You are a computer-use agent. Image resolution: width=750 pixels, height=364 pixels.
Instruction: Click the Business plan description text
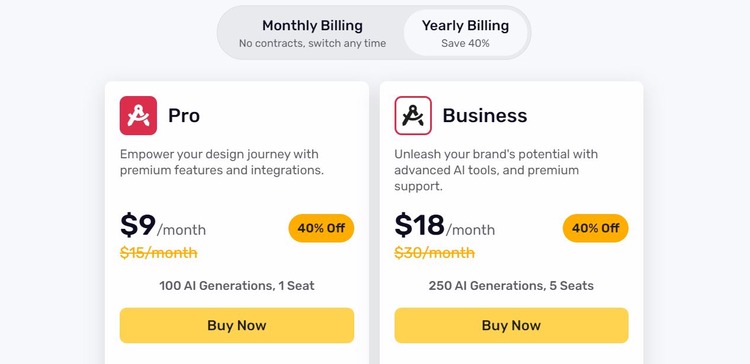coord(496,170)
